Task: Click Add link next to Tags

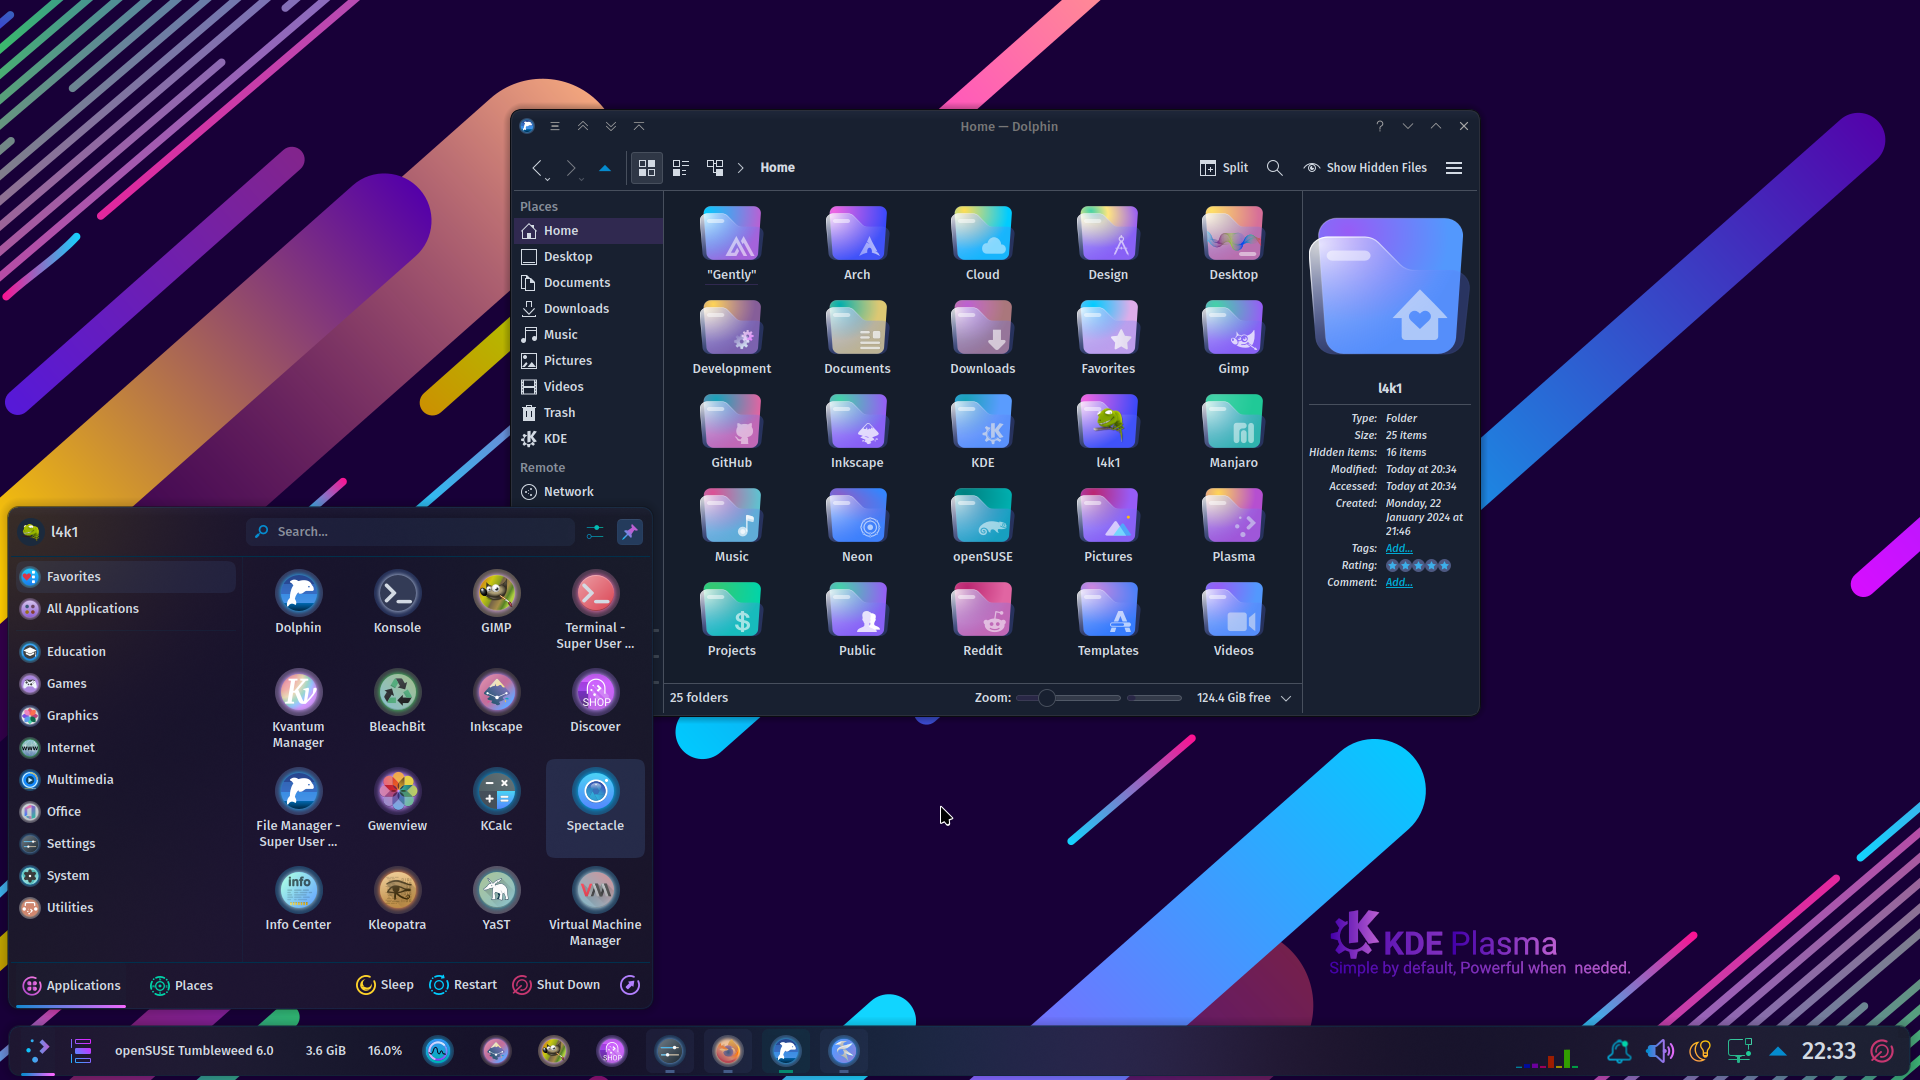Action: point(1399,549)
